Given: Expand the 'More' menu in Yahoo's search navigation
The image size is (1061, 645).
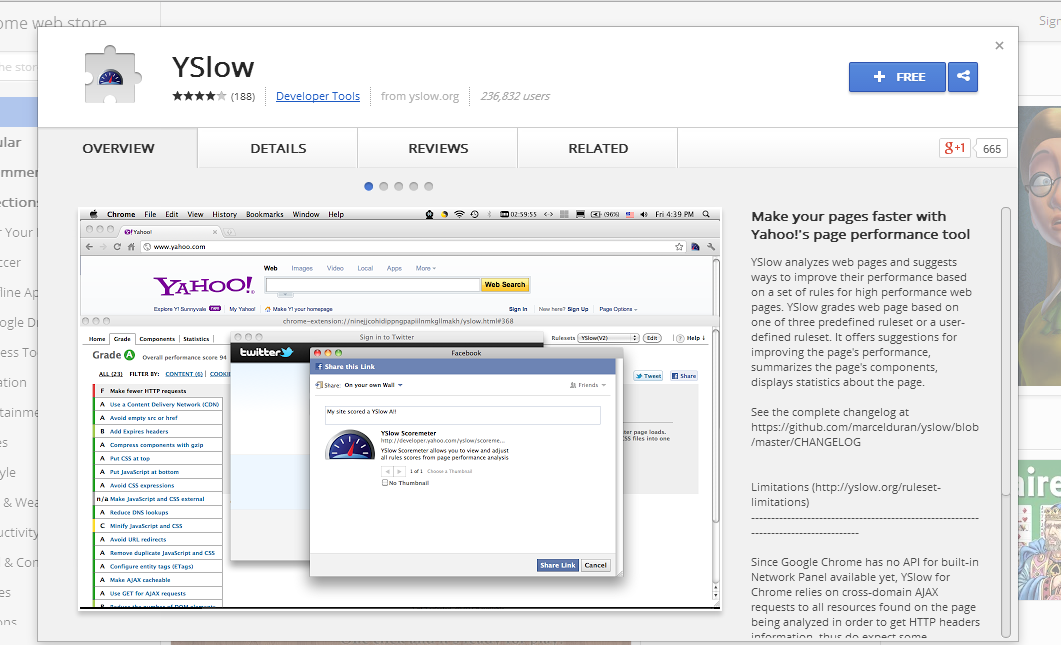Looking at the screenshot, I should (x=425, y=267).
